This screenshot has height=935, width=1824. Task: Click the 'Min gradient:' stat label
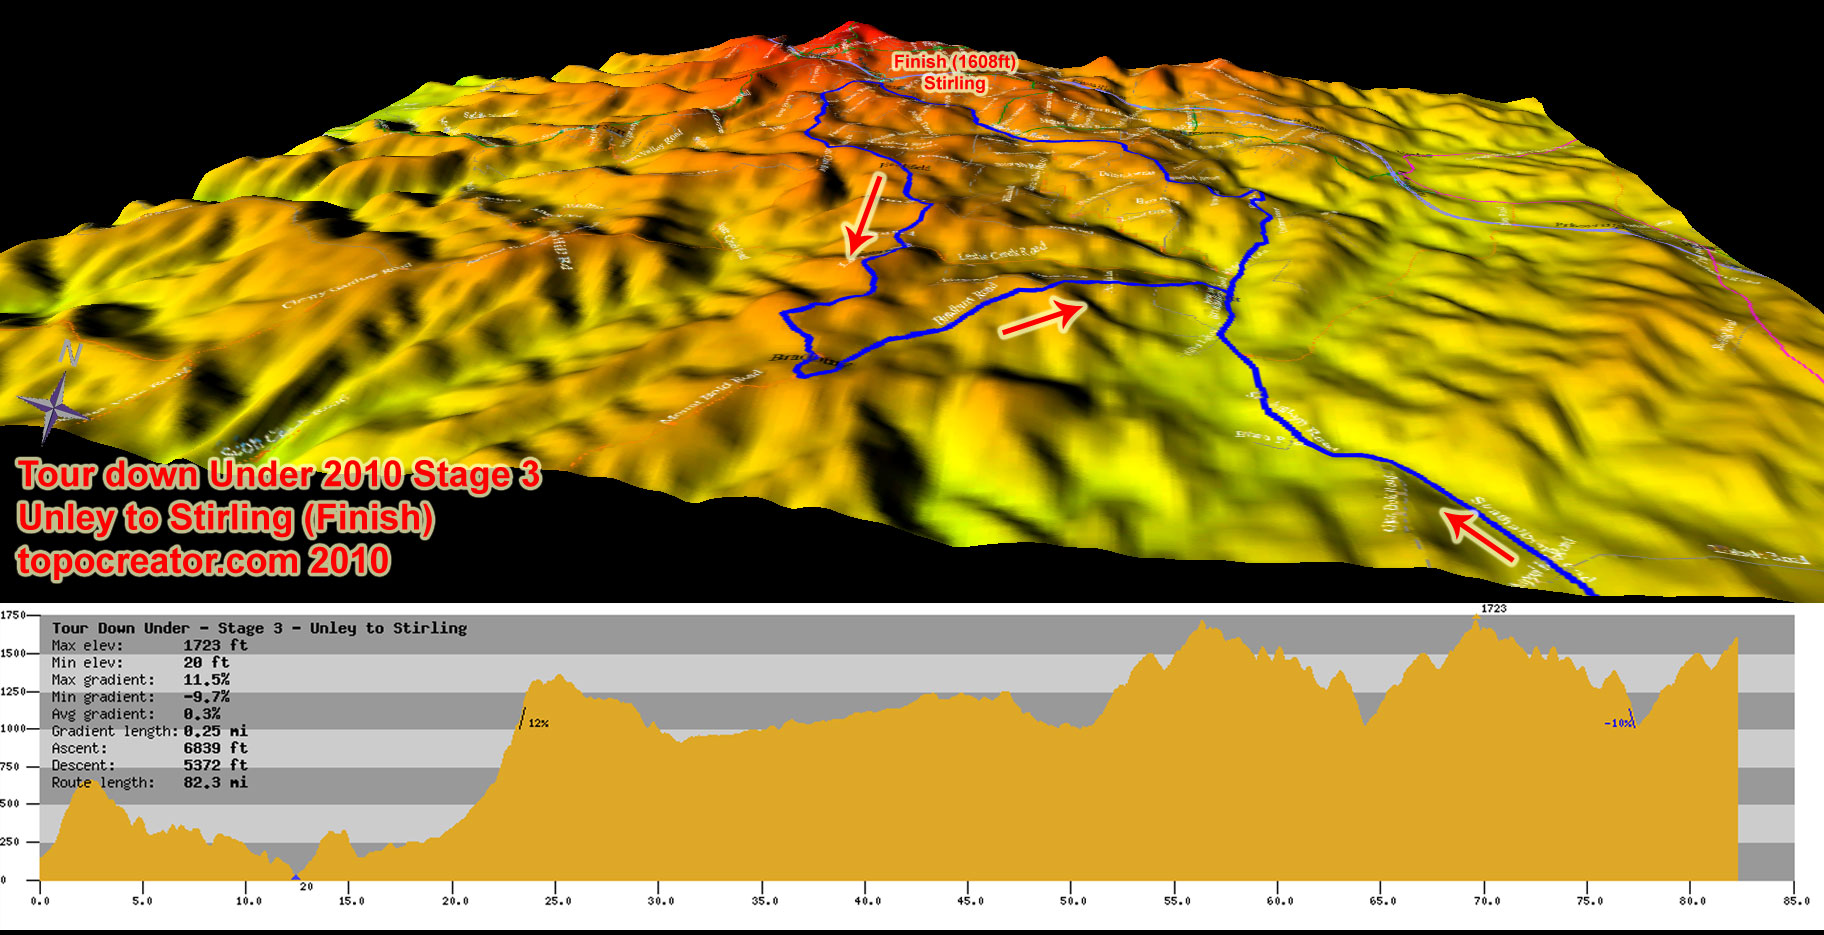pyautogui.click(x=103, y=696)
